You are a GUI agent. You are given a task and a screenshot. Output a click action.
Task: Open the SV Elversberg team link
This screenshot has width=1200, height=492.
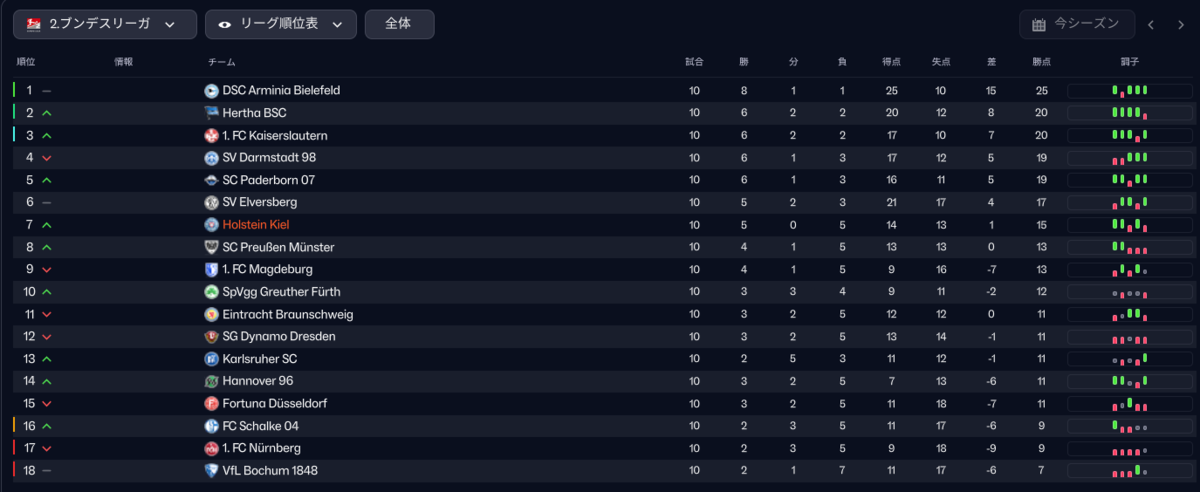[259, 202]
